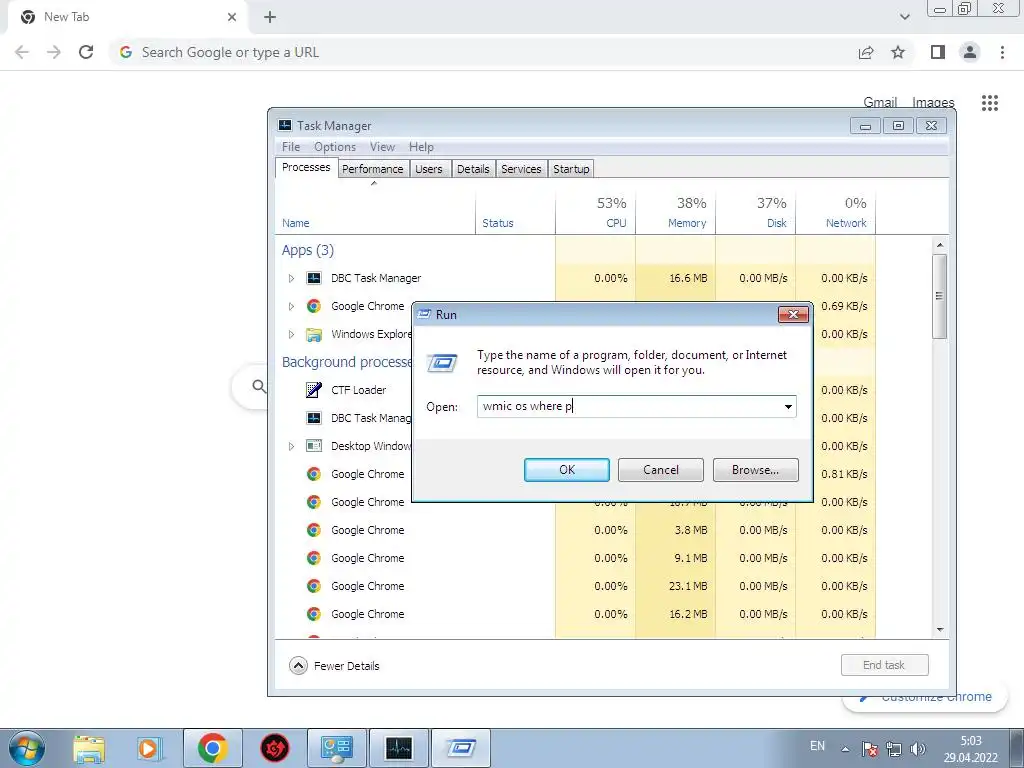Click the DBC Task Manager app icon
Screen dimensions: 1024x768
[x=313, y=278]
